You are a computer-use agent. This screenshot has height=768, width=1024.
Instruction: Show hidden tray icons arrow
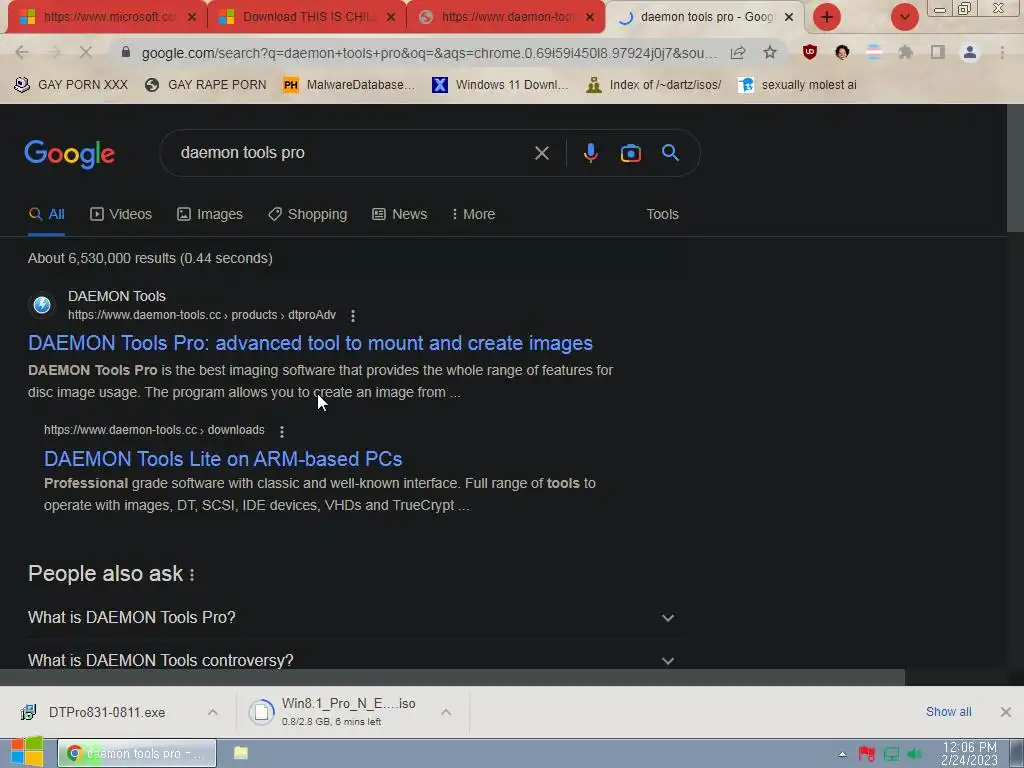(842, 754)
